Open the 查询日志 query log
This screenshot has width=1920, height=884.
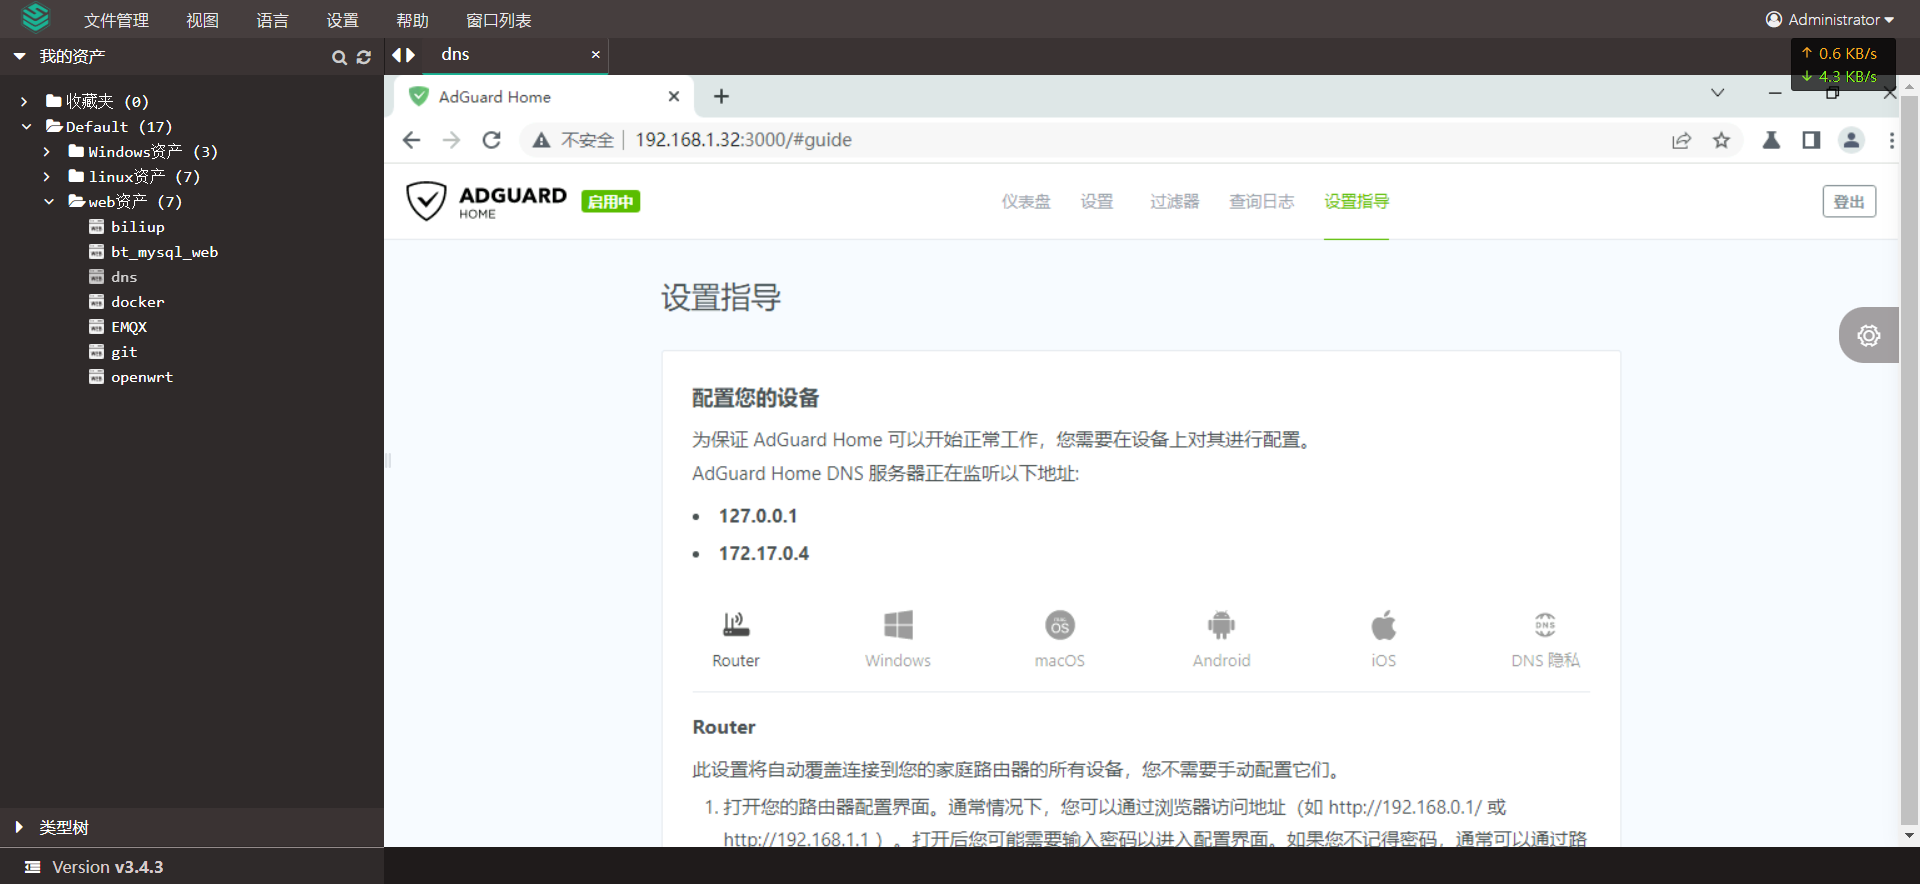[x=1261, y=201]
